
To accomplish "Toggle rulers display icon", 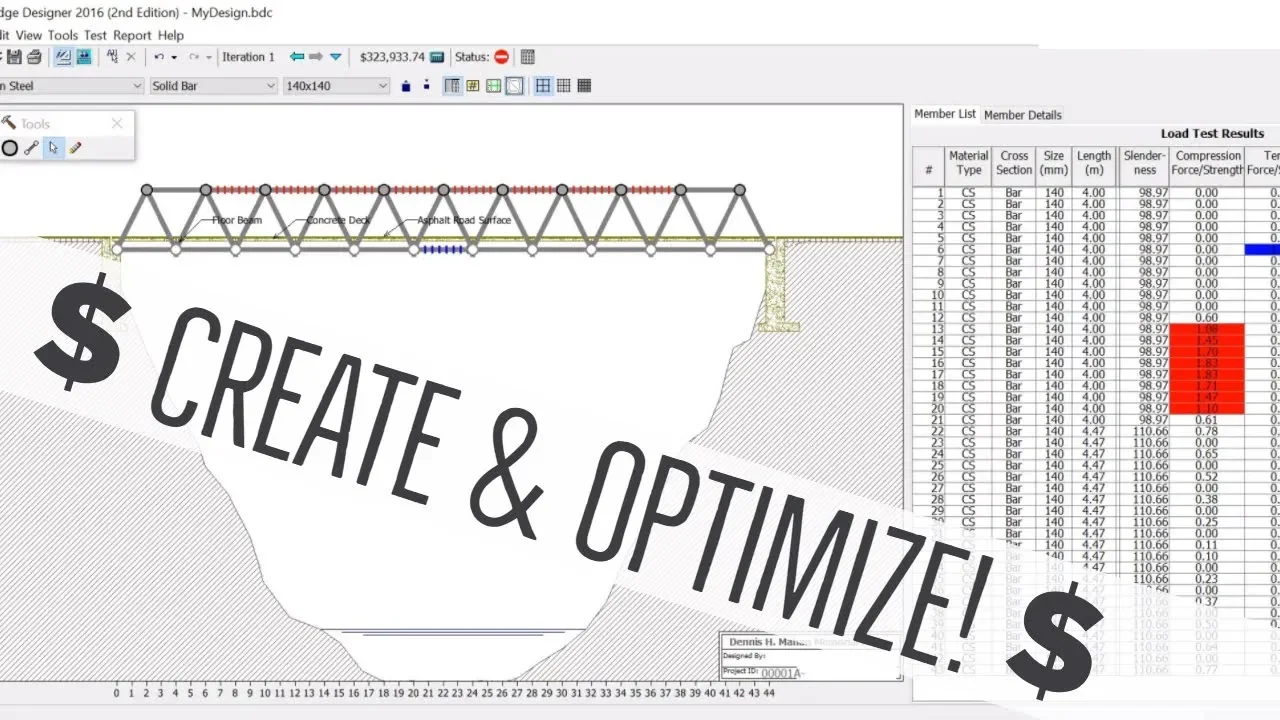I will (493, 86).
